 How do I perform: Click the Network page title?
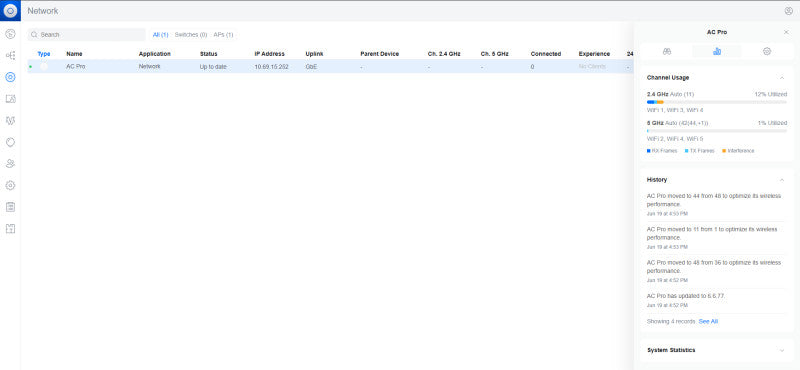pyautogui.click(x=43, y=11)
